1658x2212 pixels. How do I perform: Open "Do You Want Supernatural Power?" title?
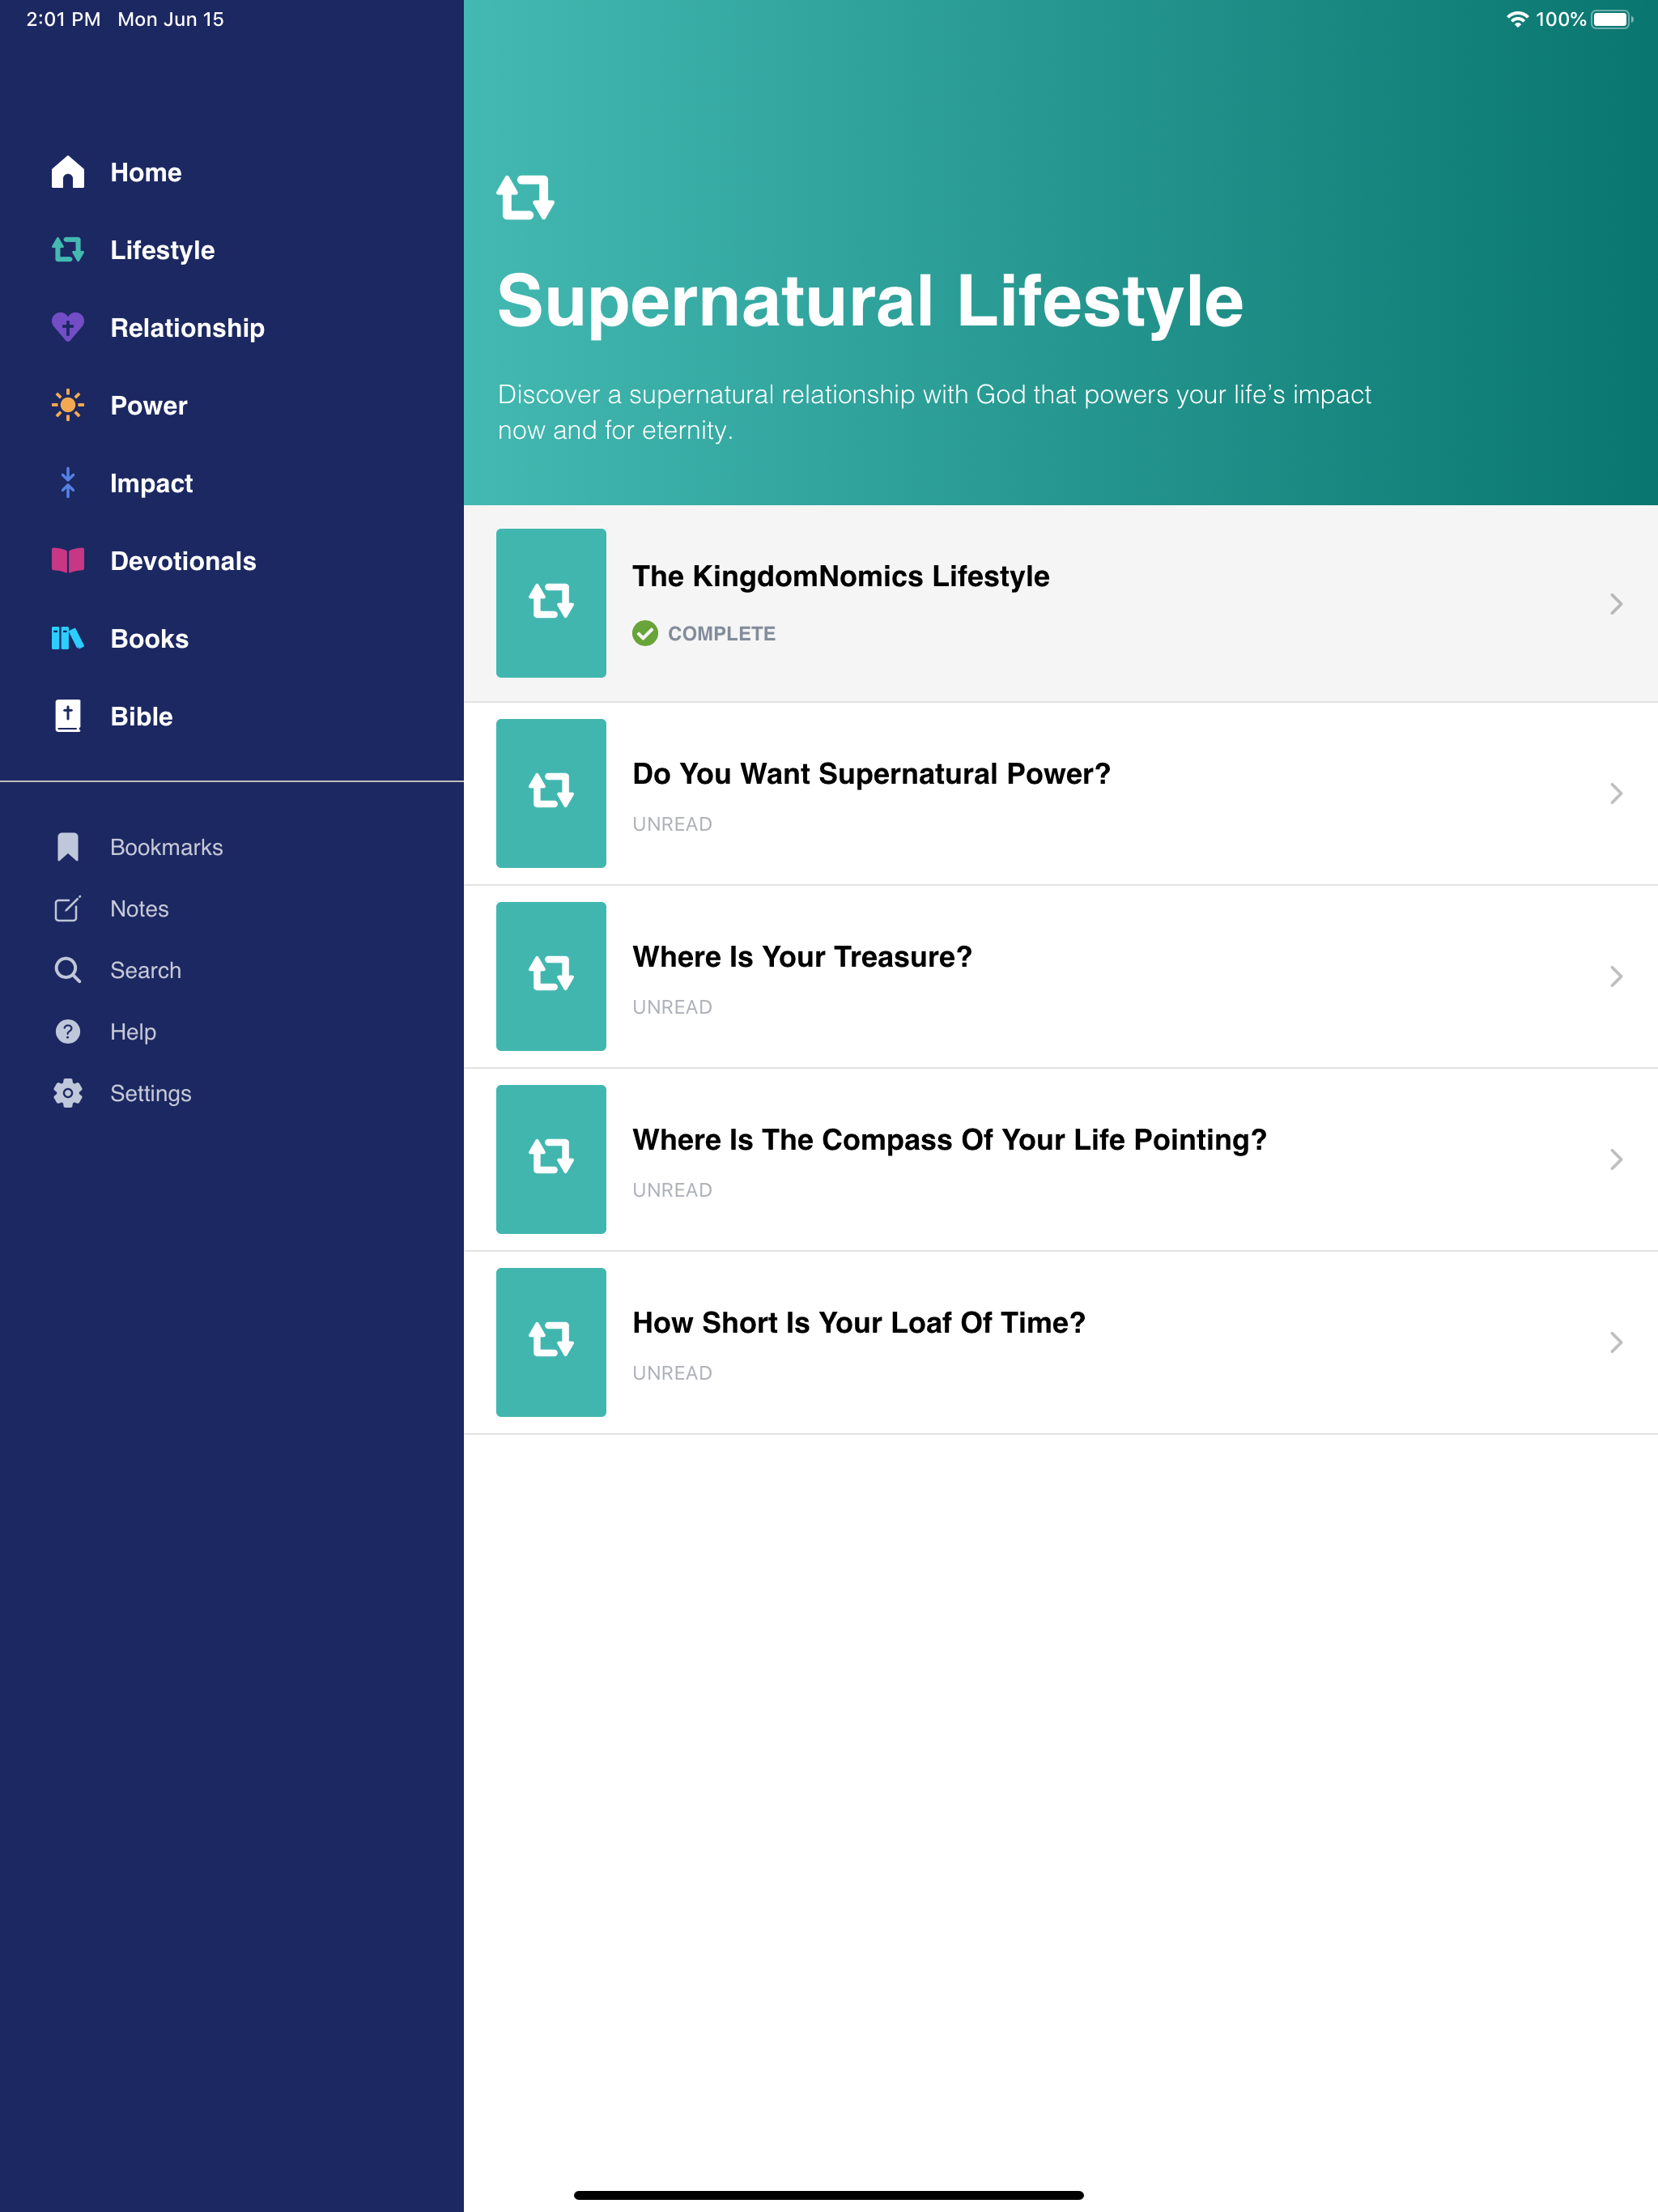[871, 773]
